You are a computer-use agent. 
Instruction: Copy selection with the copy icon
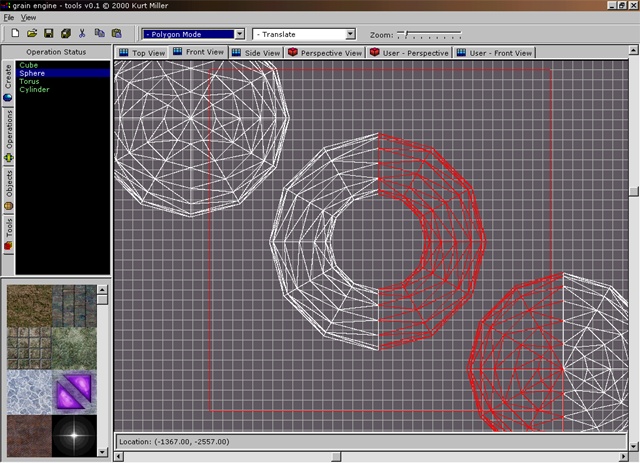99,33
